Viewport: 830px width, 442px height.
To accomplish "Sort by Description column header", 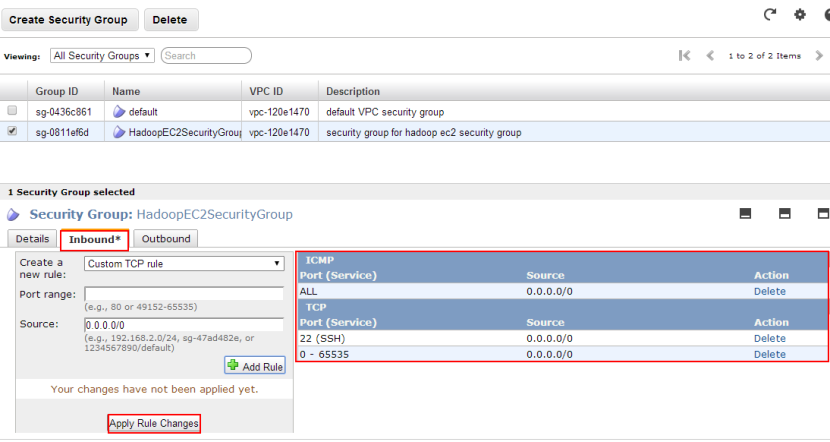I will coord(353,91).
